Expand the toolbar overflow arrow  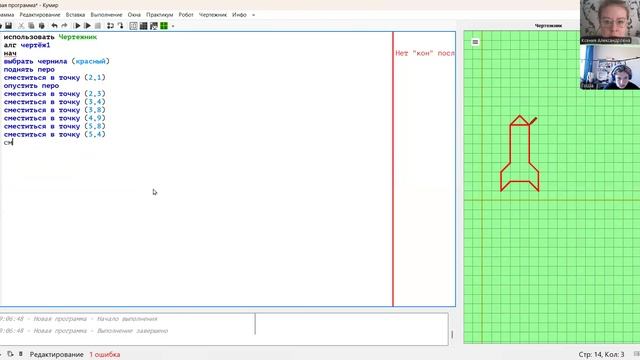pyautogui.click(x=173, y=26)
